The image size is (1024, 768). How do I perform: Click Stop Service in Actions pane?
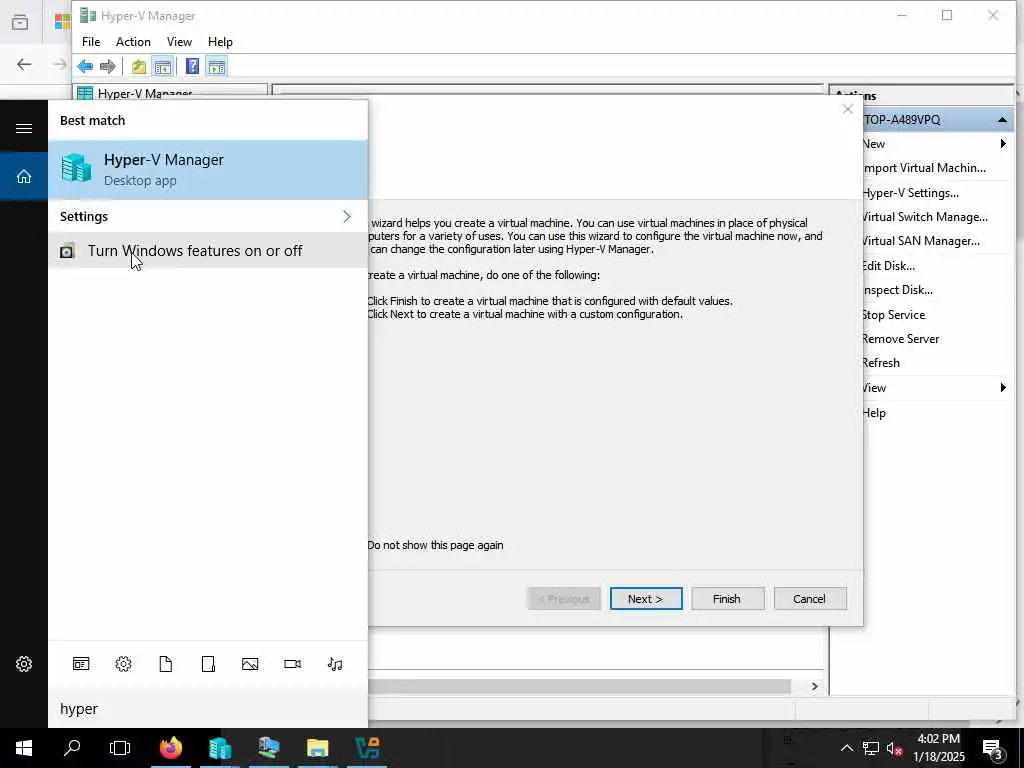point(893,315)
